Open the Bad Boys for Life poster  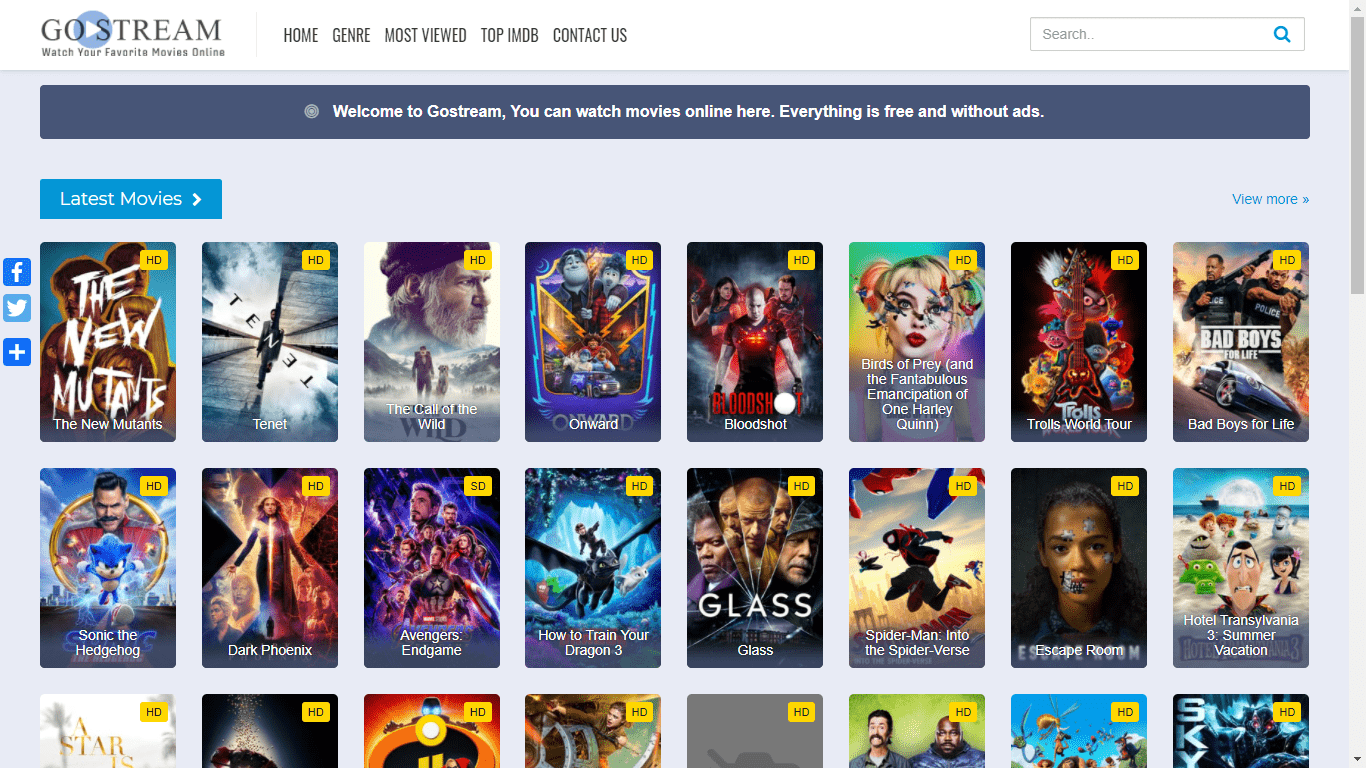coord(1241,342)
